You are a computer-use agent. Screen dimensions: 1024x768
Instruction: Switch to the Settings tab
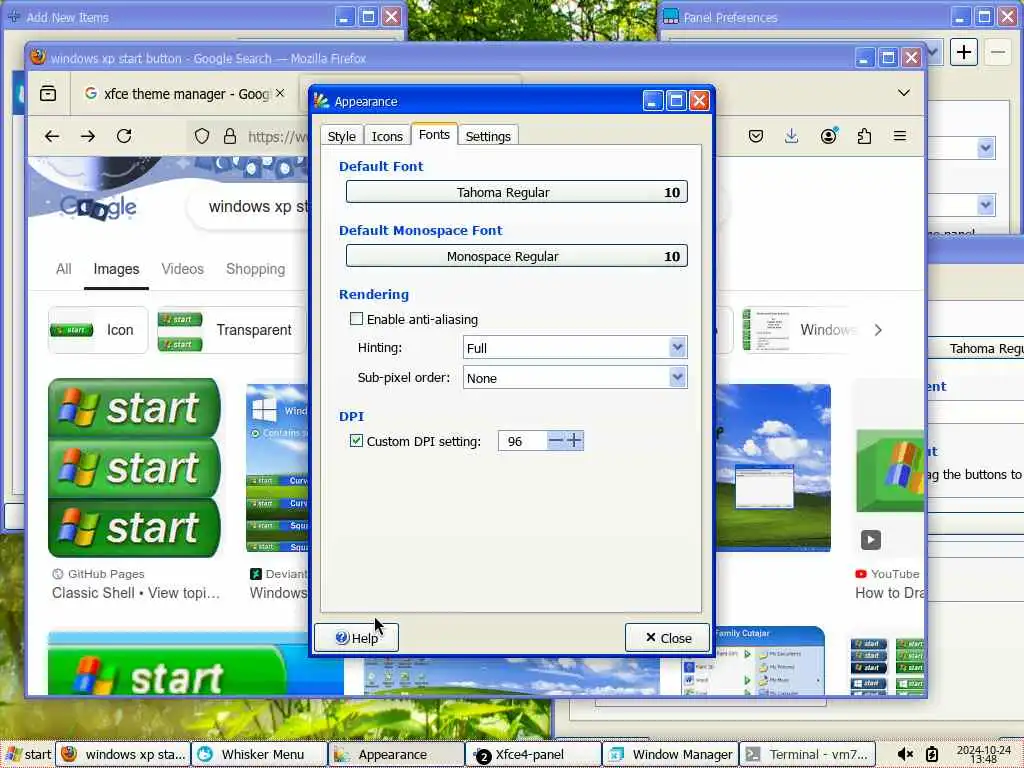488,136
